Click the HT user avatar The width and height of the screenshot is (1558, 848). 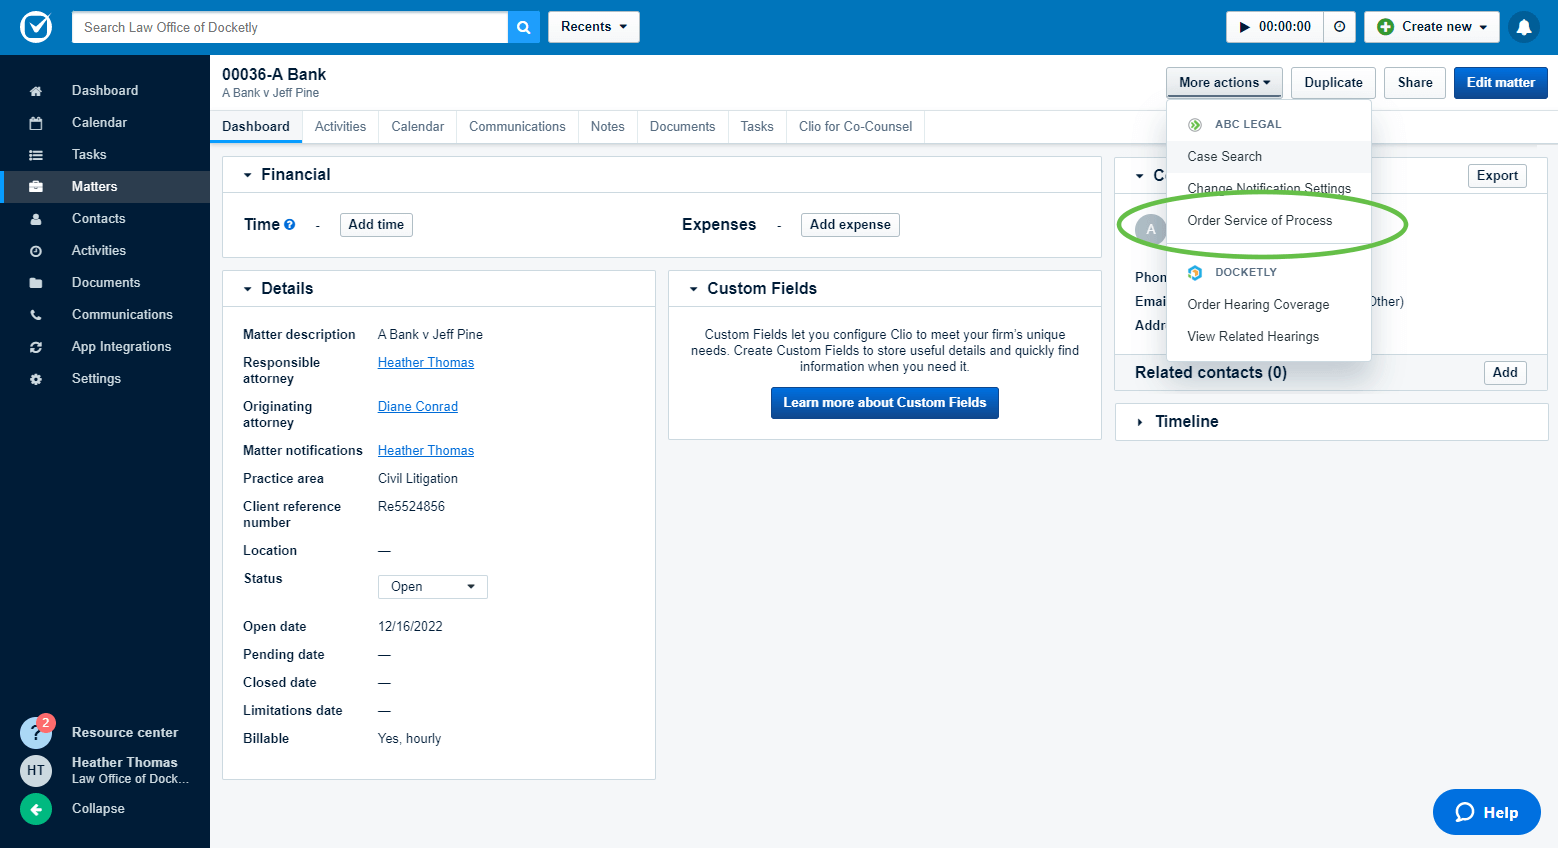(x=36, y=770)
